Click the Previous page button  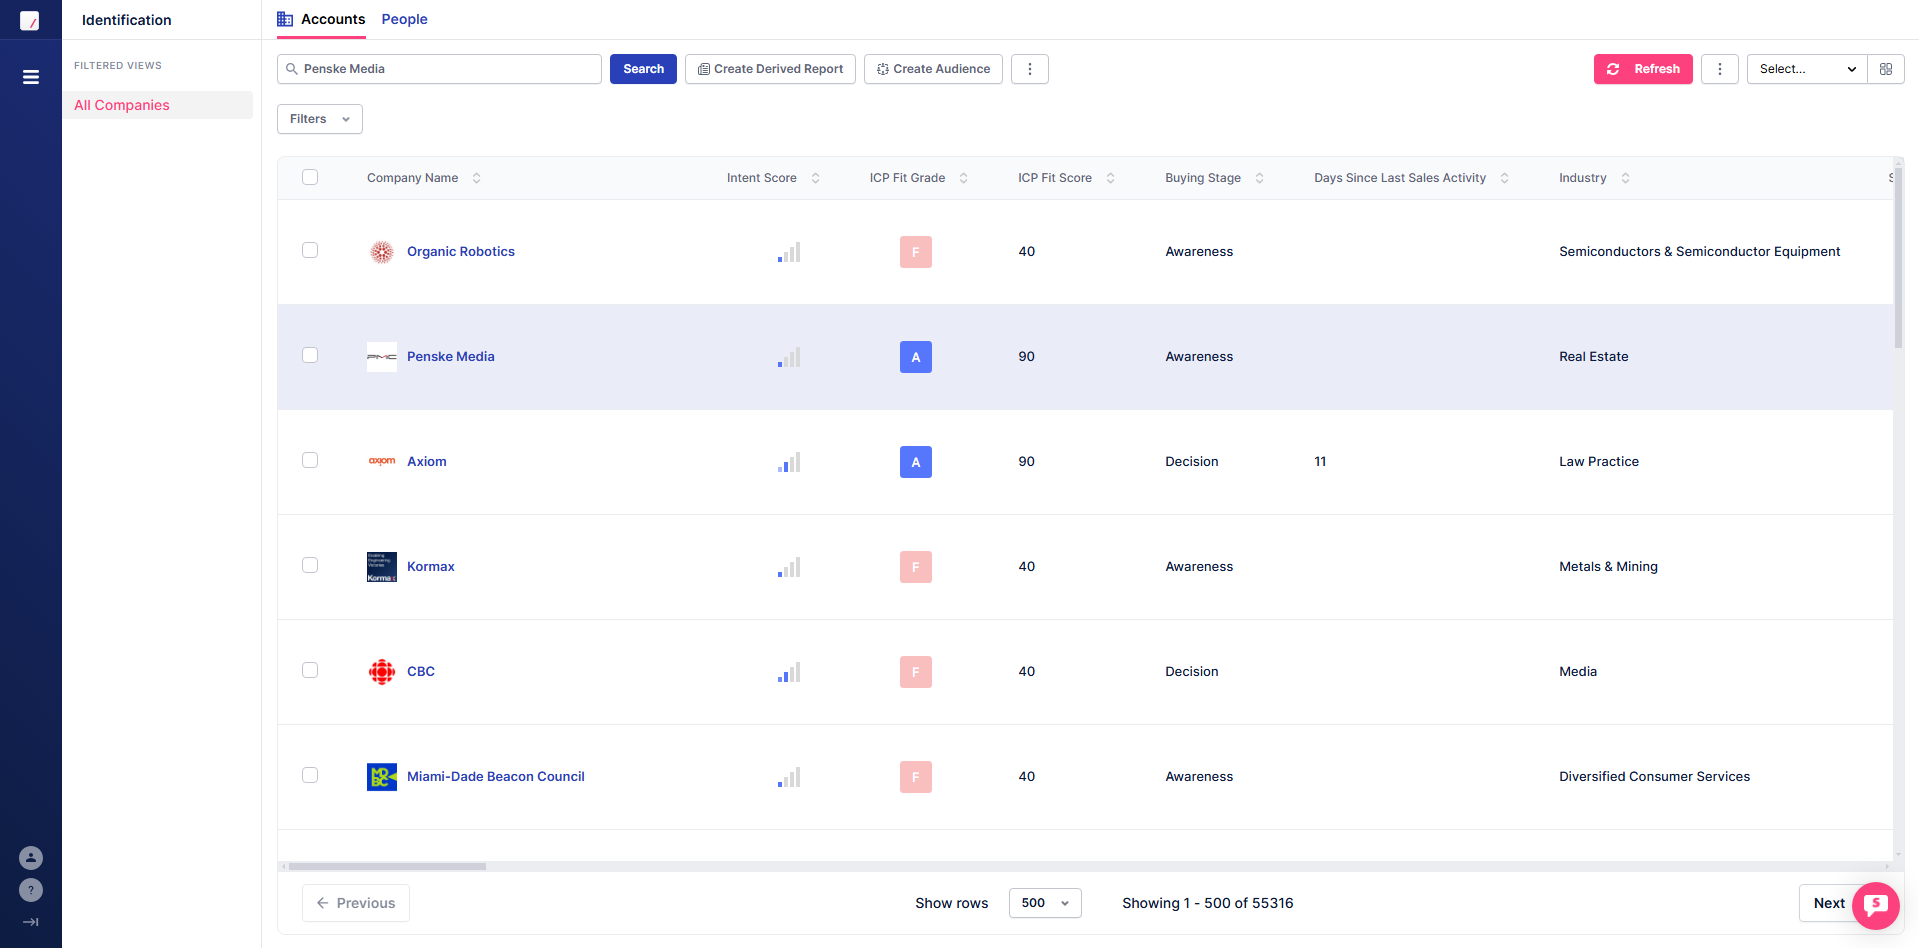(356, 903)
